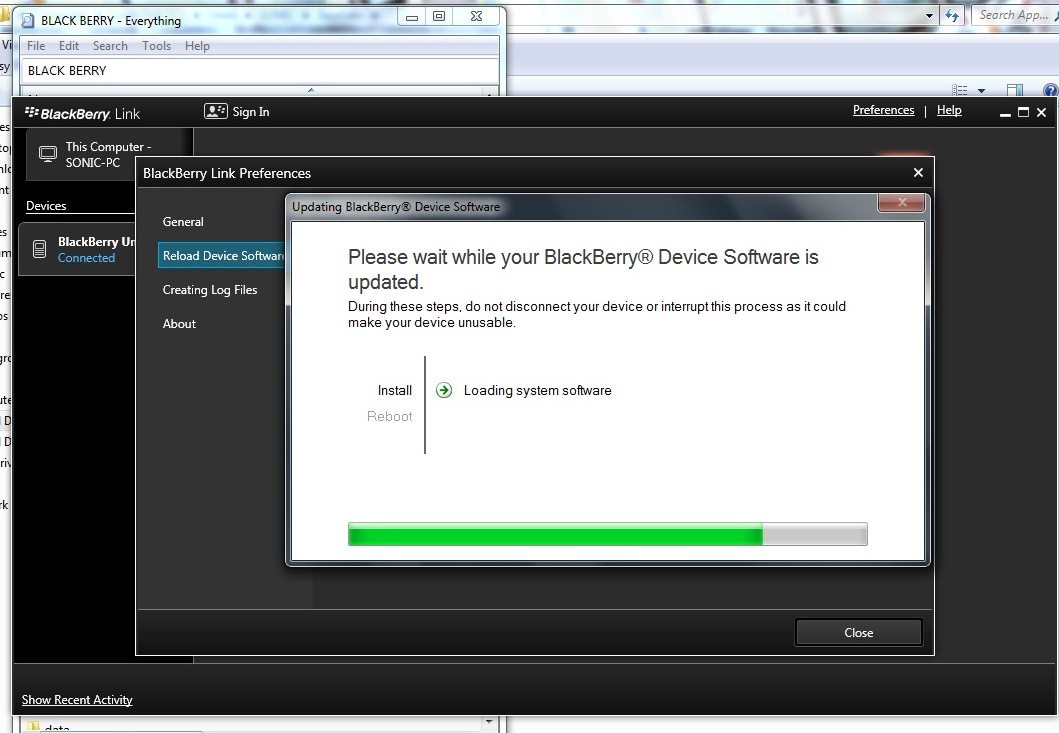Click the Connected status text

86,258
